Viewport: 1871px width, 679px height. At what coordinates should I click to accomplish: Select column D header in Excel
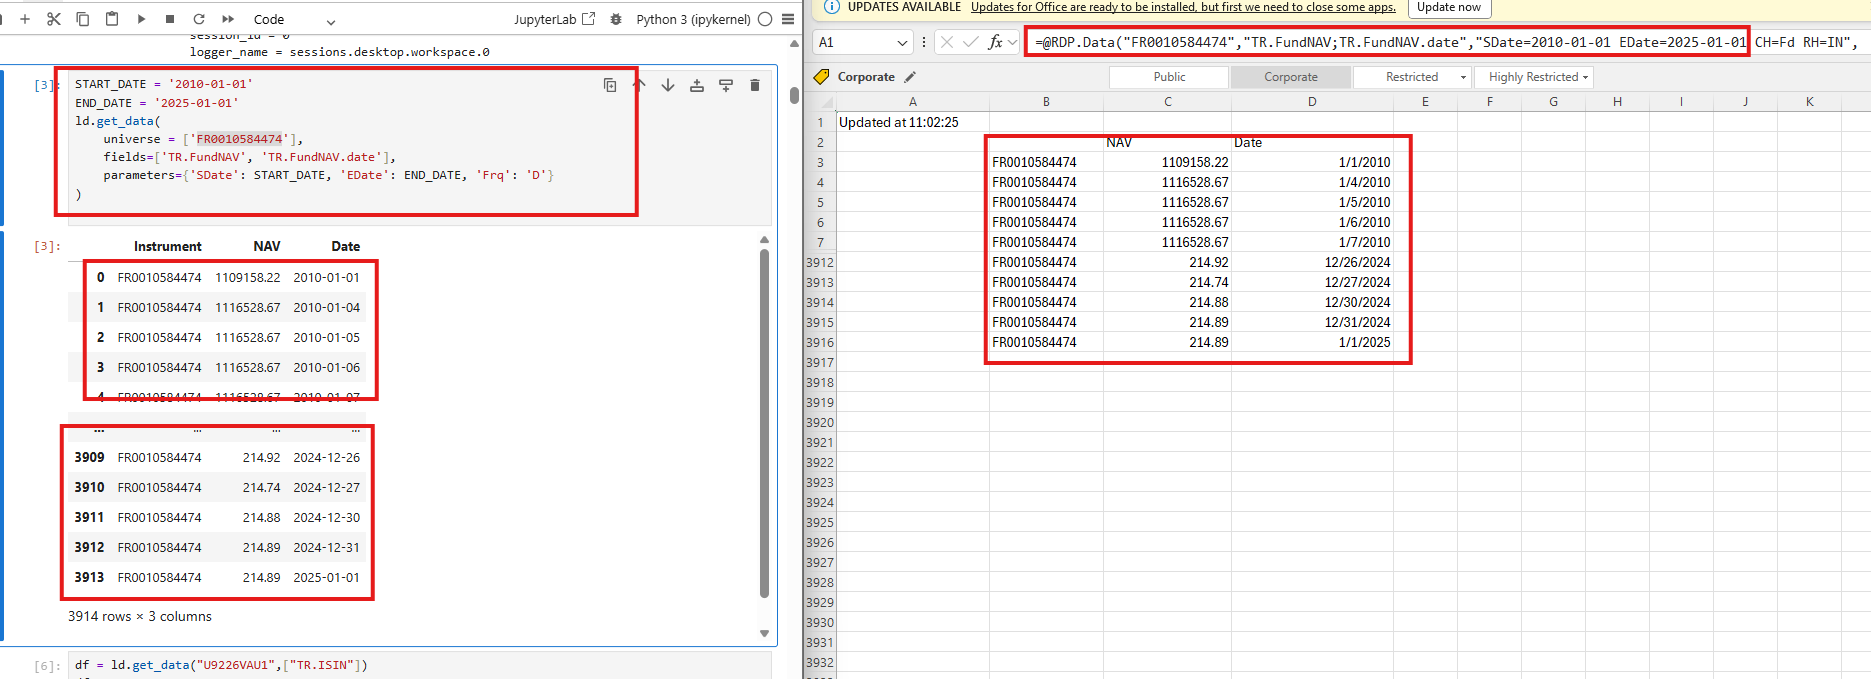pos(1312,102)
